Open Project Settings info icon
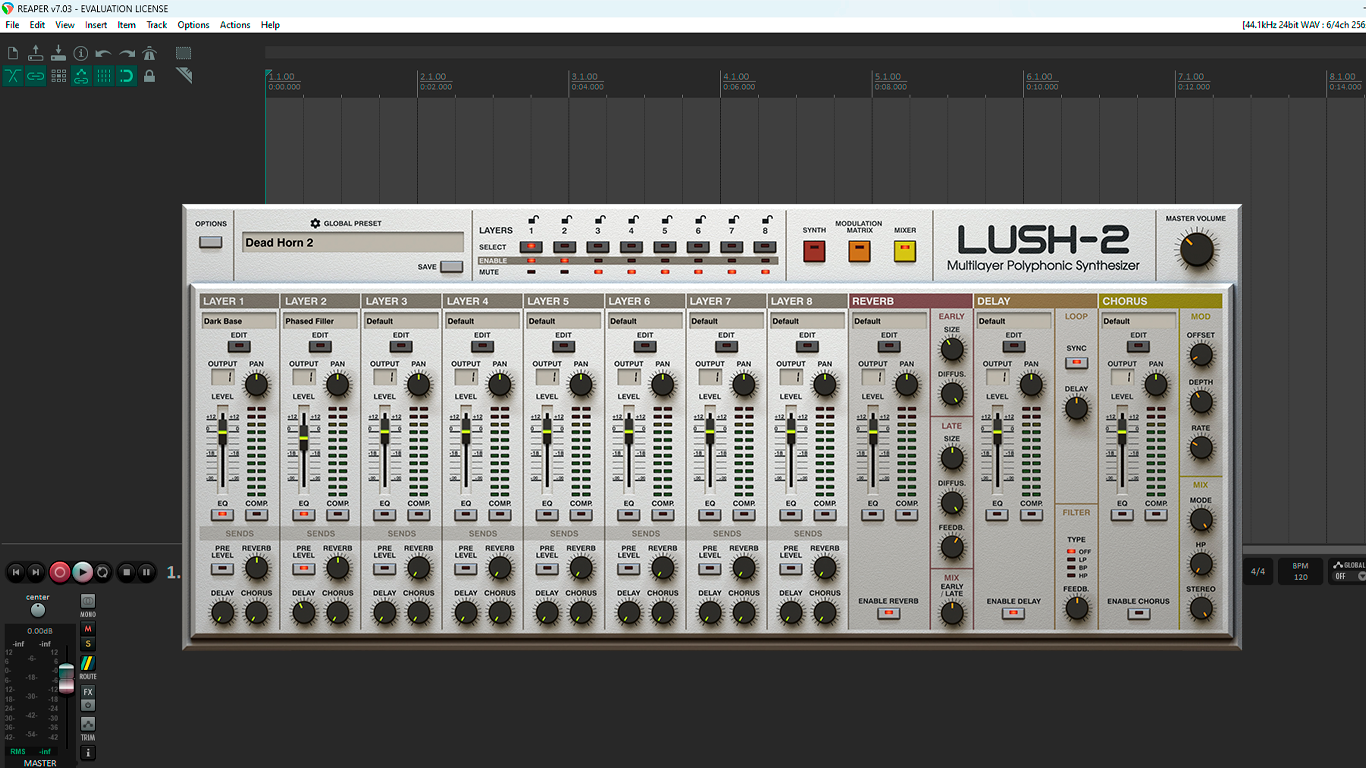 81,53
